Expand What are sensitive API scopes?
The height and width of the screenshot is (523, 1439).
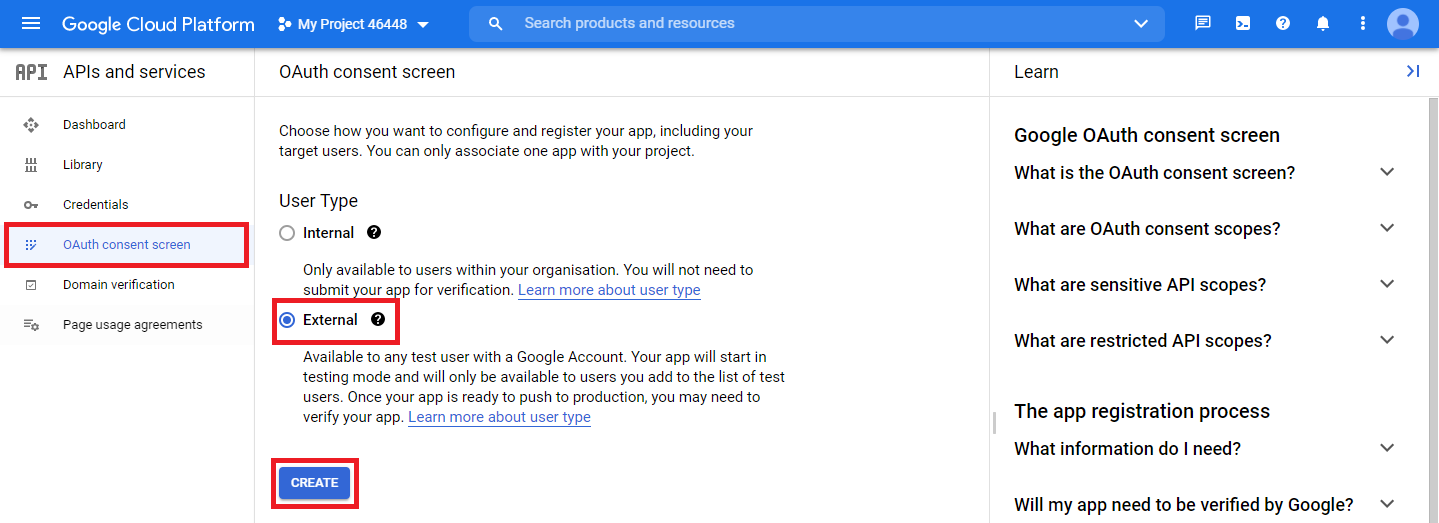point(1204,285)
